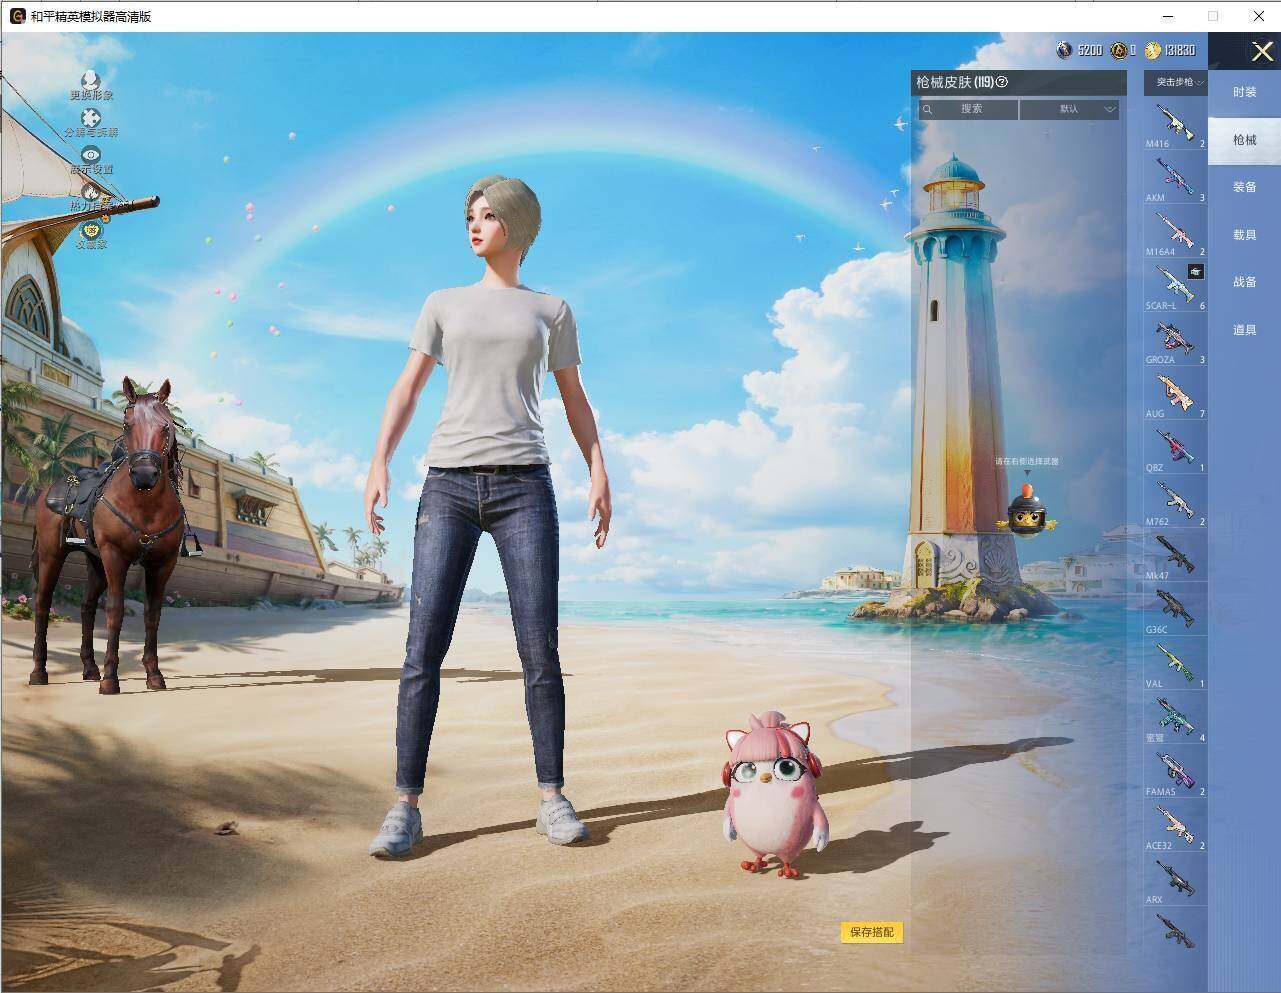Viewport: 1281px width, 993px height.
Task: Select the VAL weapon skin entry
Action: coord(1176,664)
